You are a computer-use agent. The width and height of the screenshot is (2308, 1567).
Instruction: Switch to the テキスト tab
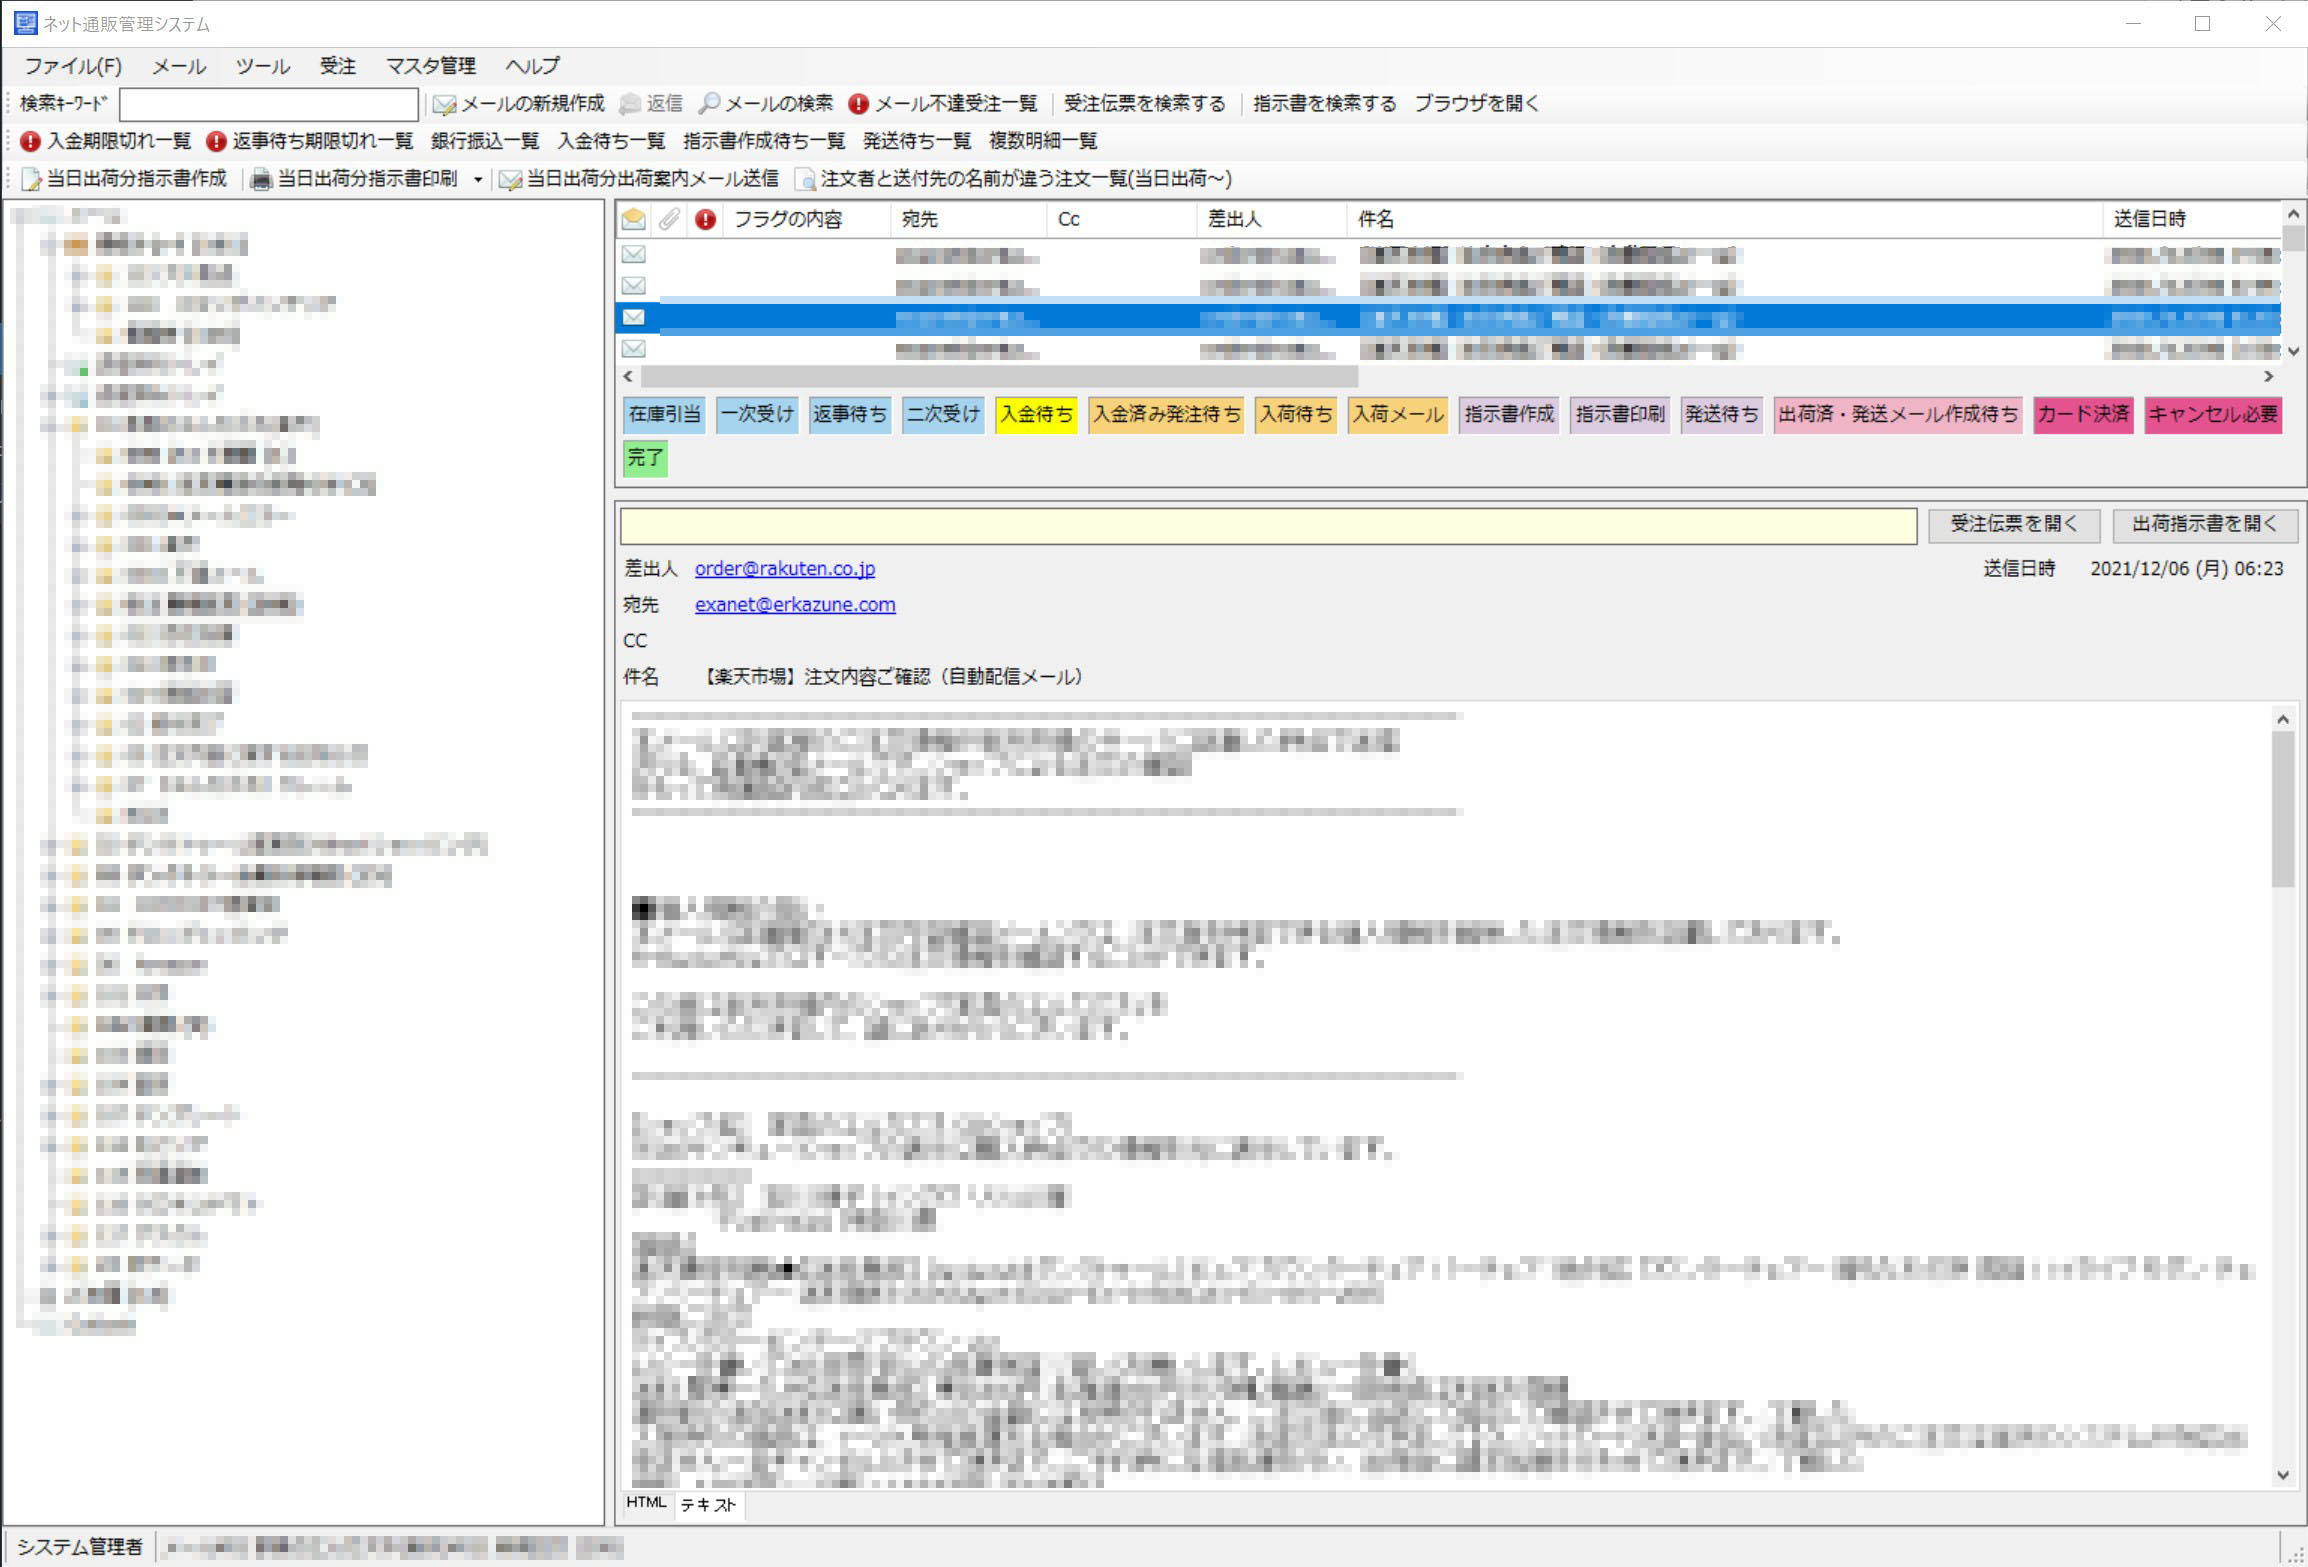tap(708, 1504)
